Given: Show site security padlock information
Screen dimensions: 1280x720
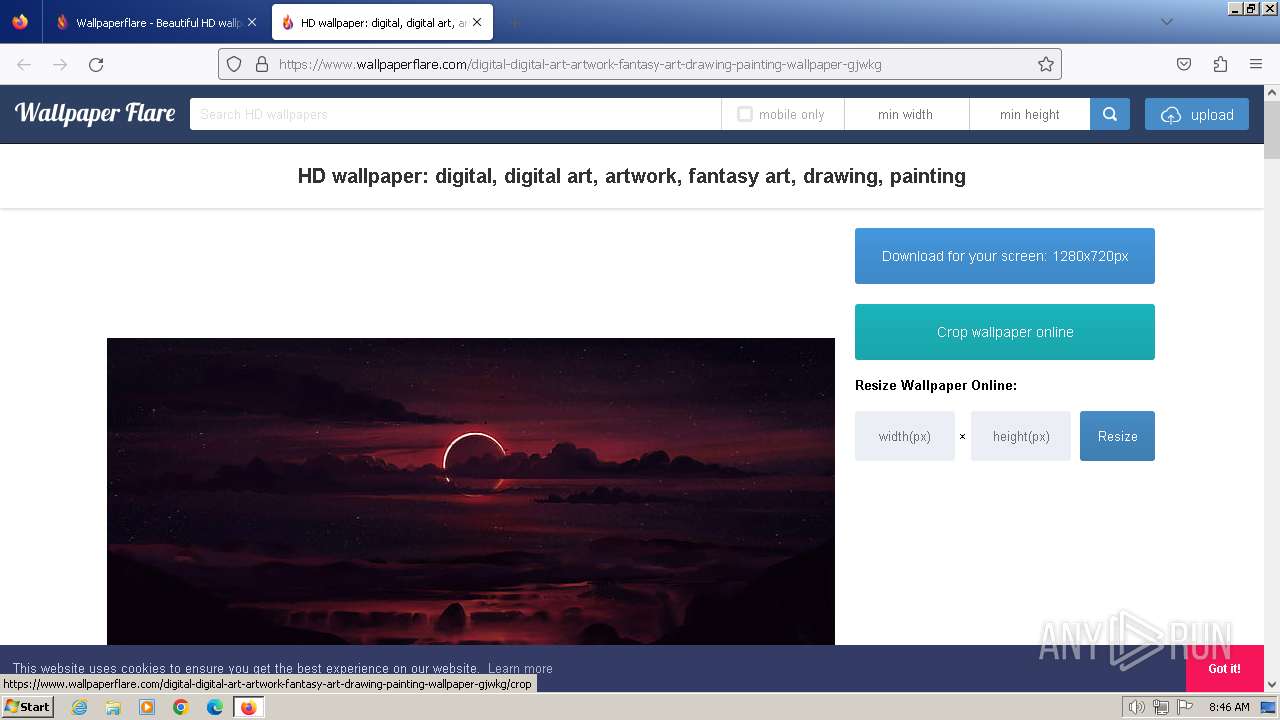Looking at the screenshot, I should pos(262,64).
